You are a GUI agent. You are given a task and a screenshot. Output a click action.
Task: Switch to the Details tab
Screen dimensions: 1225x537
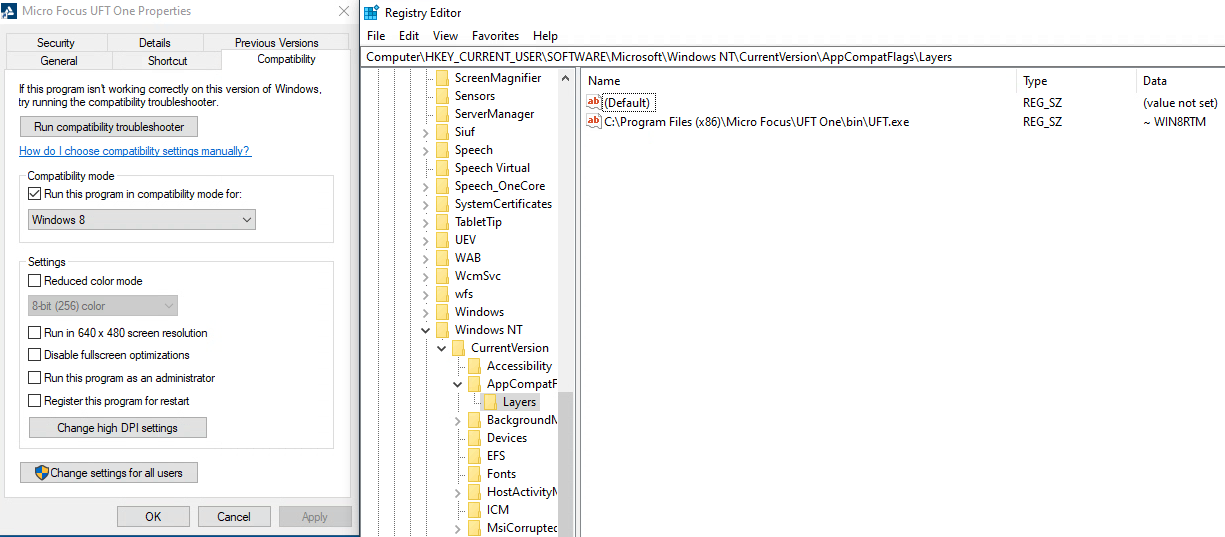click(155, 43)
